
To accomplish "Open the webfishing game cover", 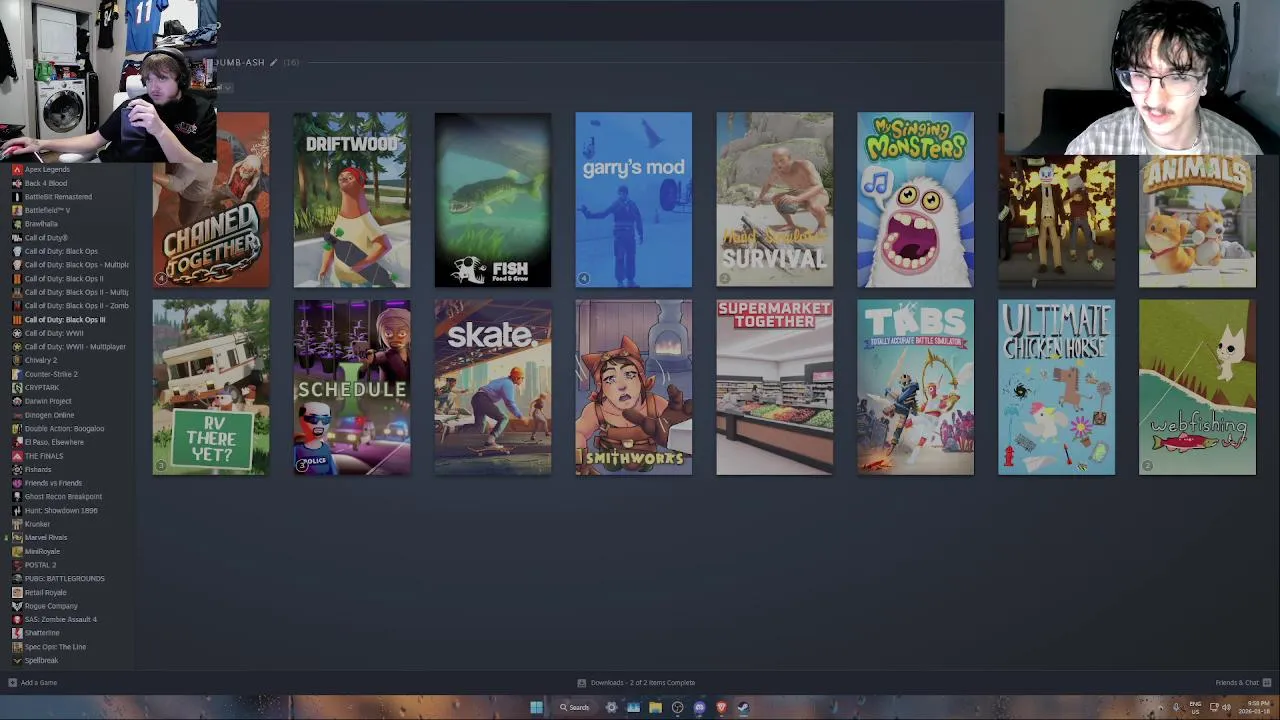I will click(1198, 387).
